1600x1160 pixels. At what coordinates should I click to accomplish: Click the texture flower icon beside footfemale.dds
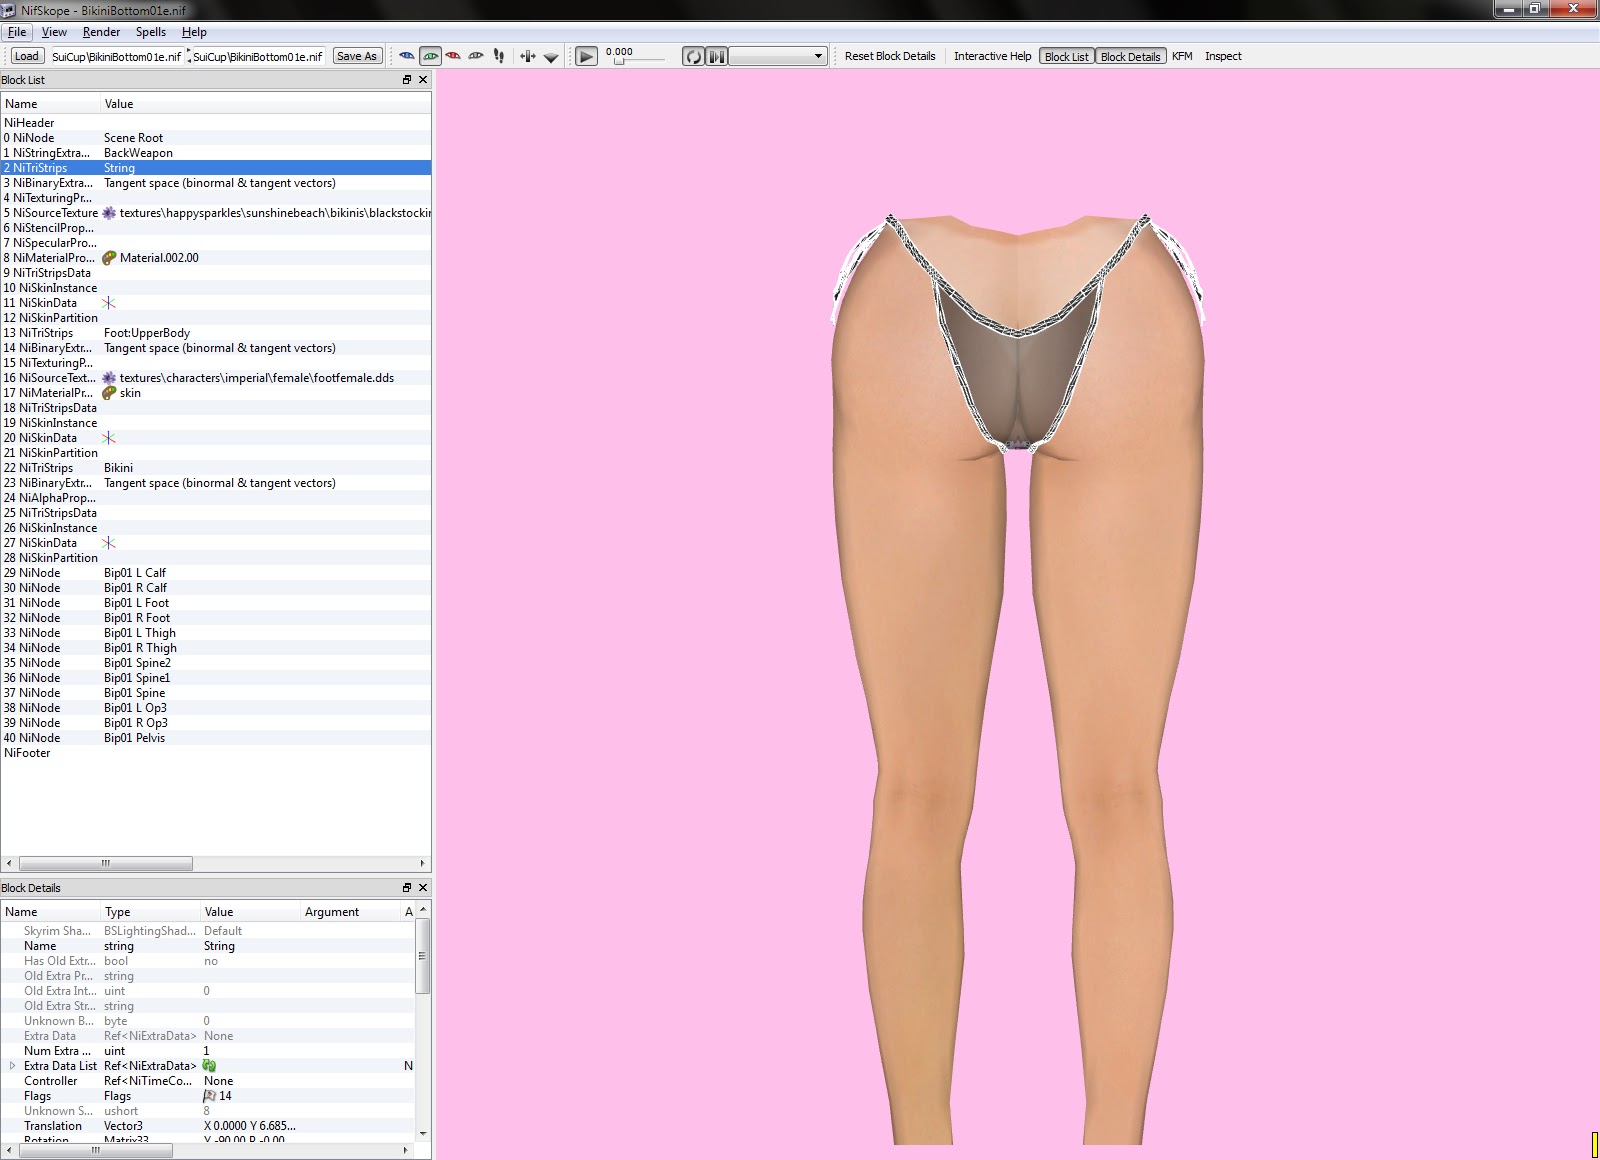tap(110, 378)
